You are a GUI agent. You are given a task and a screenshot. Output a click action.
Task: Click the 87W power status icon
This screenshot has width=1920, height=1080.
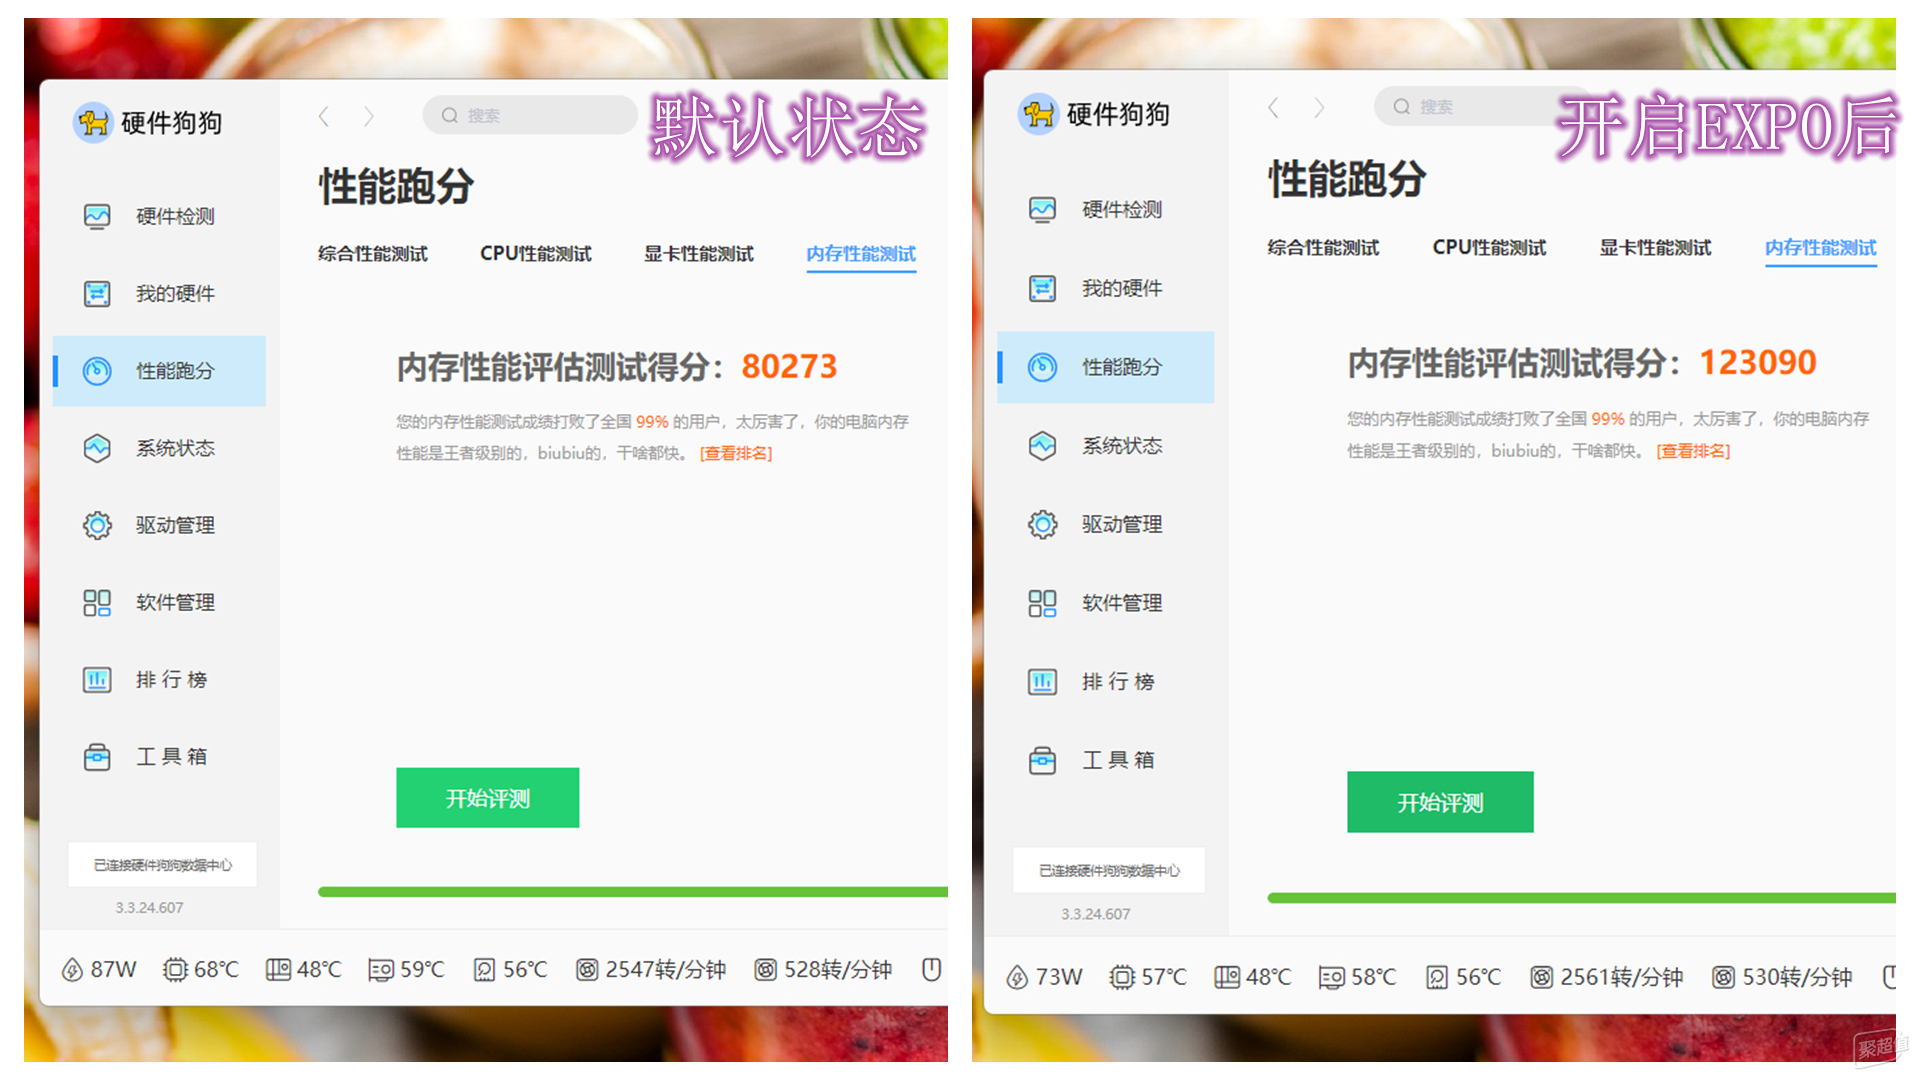pos(72,970)
